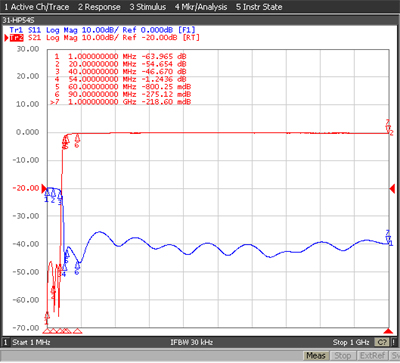The width and height of the screenshot is (400, 363).
Task: Click the right-side red reference position arrow
Action: 392,188
